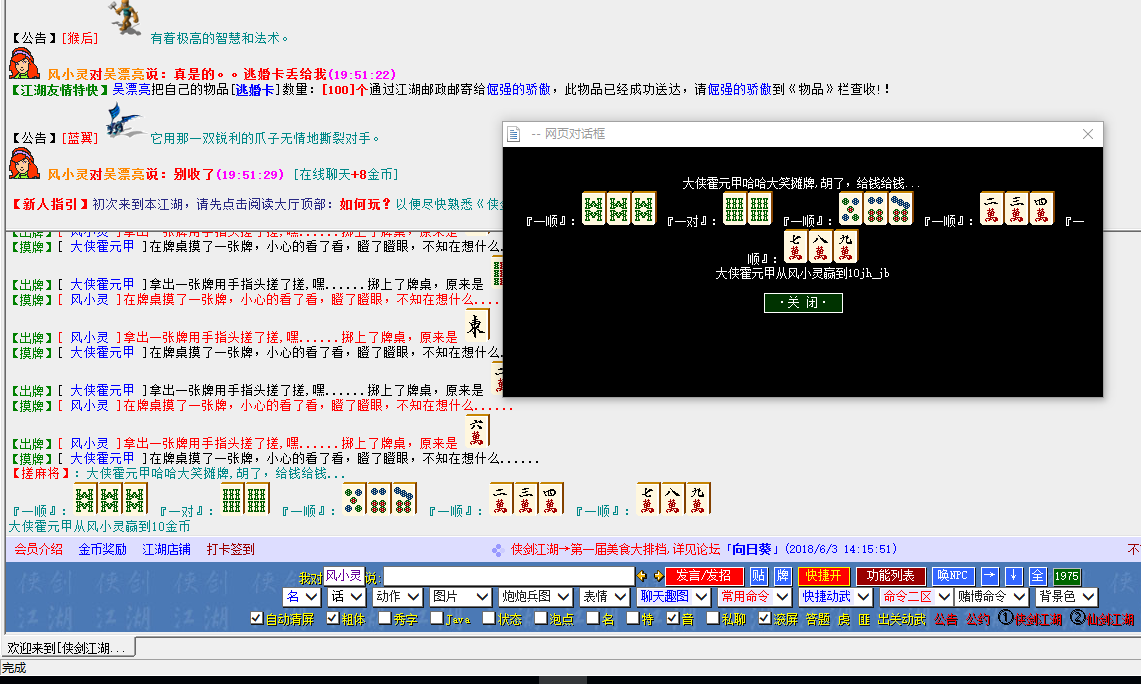Enable the Java checkbox

tap(437, 618)
